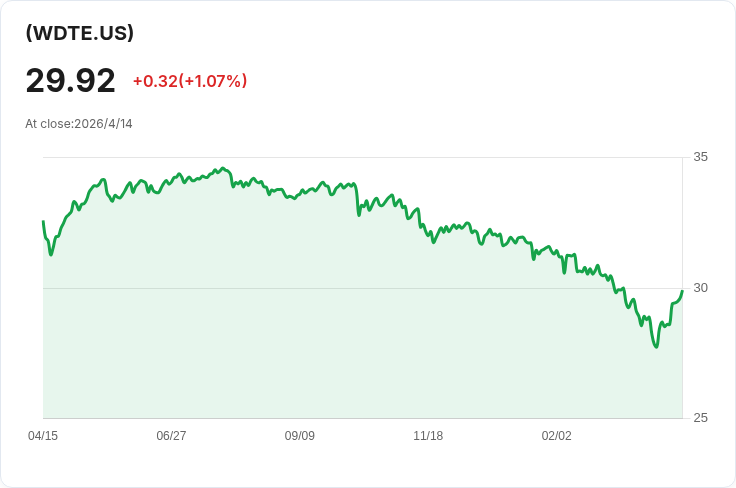Click the 11/18 date axis label
Screen dimensions: 736x488
(428, 436)
